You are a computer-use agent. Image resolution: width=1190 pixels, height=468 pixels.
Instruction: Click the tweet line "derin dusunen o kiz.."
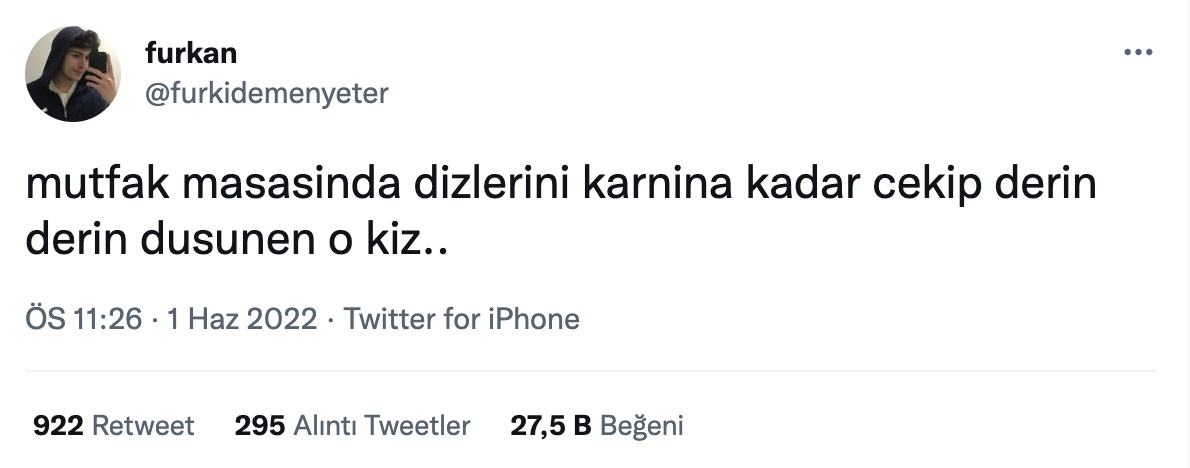click(x=236, y=240)
